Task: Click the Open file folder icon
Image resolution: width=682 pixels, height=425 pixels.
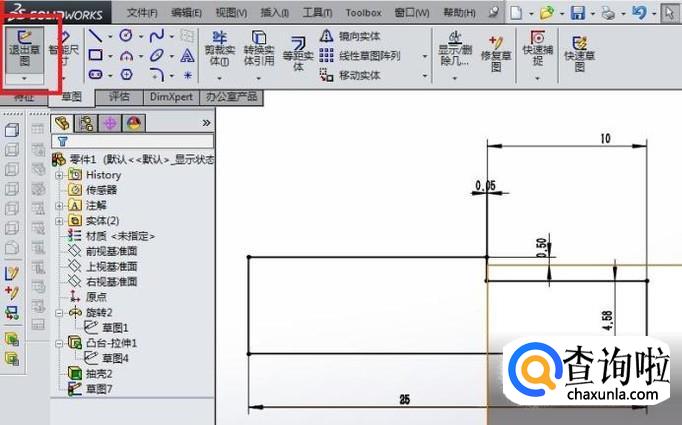Action: (547, 13)
